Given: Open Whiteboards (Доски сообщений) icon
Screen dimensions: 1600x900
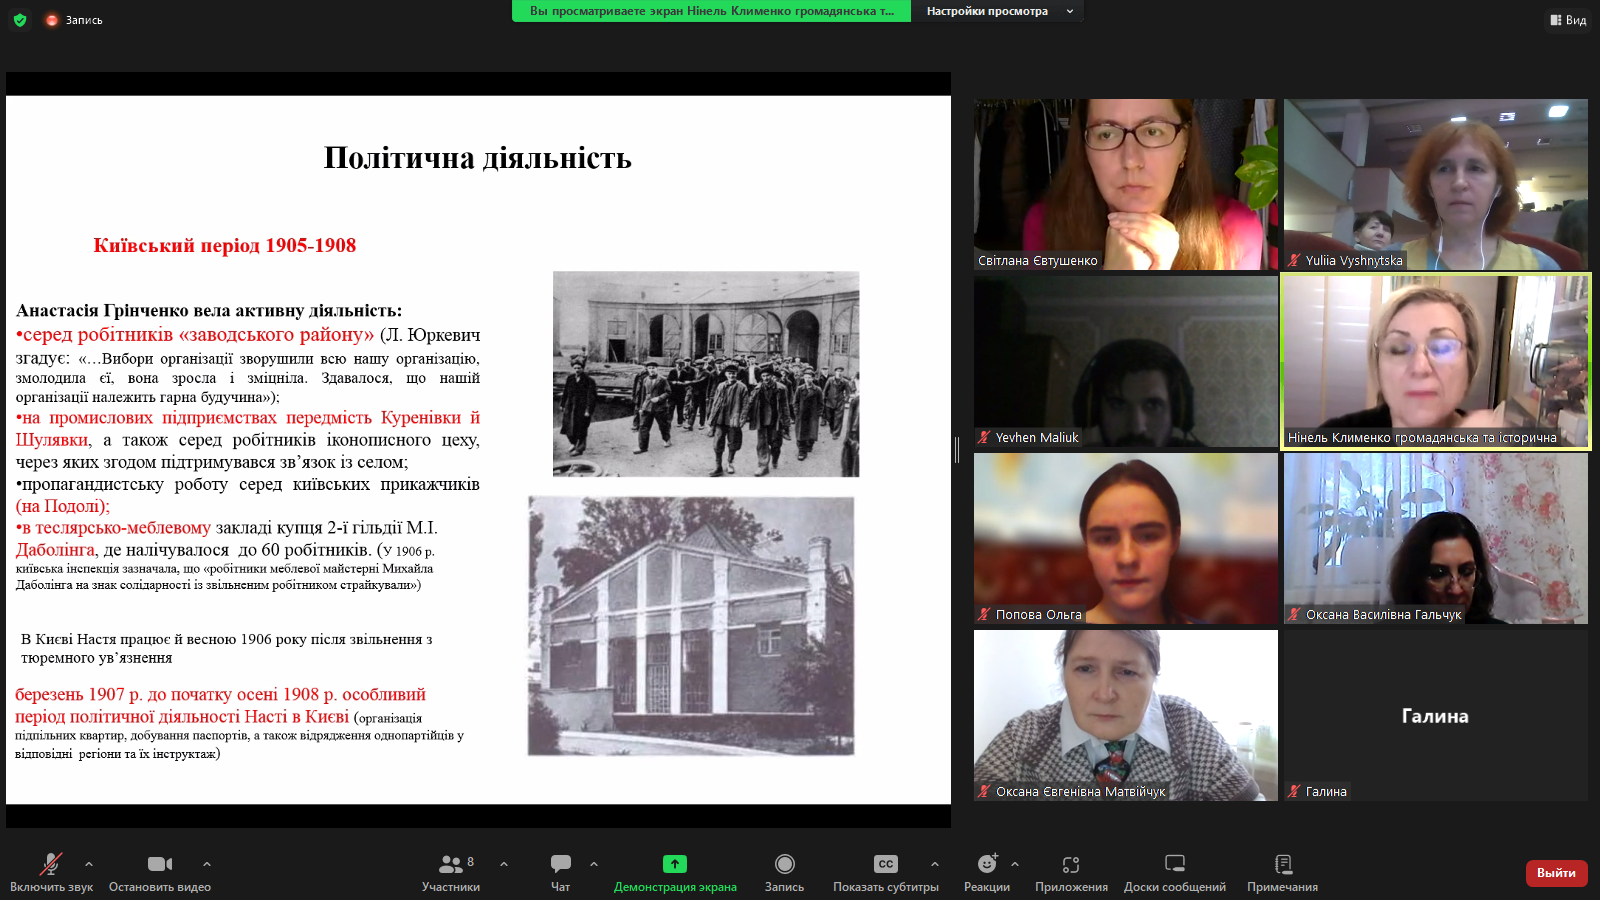Looking at the screenshot, I should (1175, 864).
